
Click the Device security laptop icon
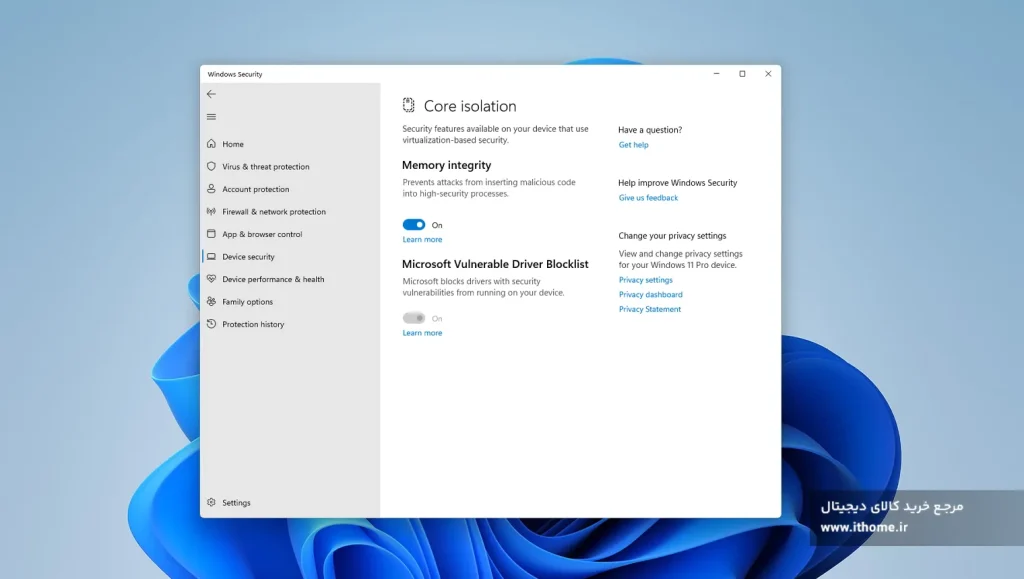[x=211, y=257]
